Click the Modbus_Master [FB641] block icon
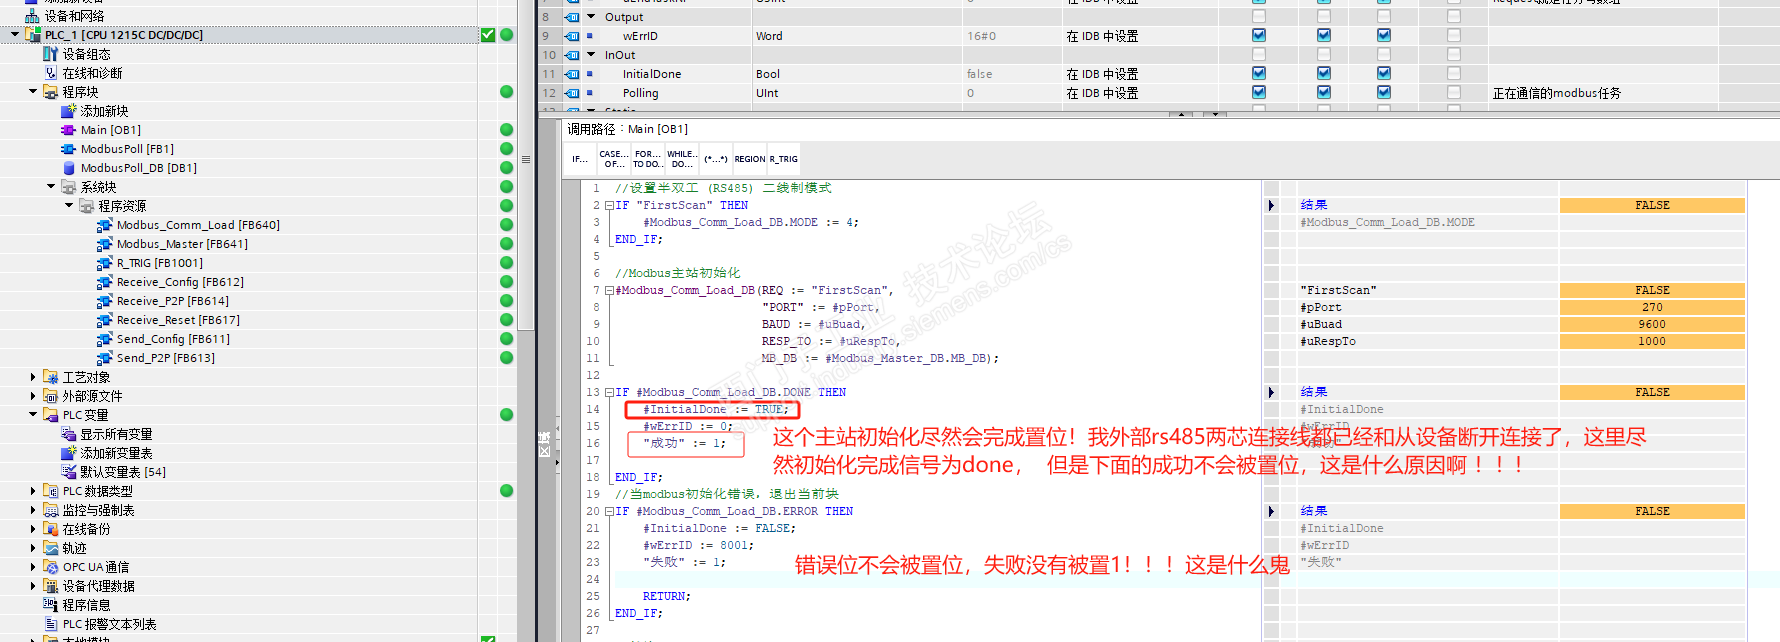Screen dimensions: 1780x642 pyautogui.click(x=105, y=244)
